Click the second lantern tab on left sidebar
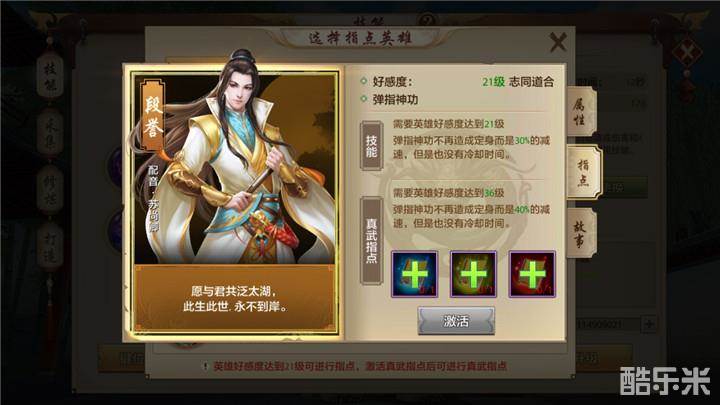Screen dimensions: 720x405 tap(50, 133)
